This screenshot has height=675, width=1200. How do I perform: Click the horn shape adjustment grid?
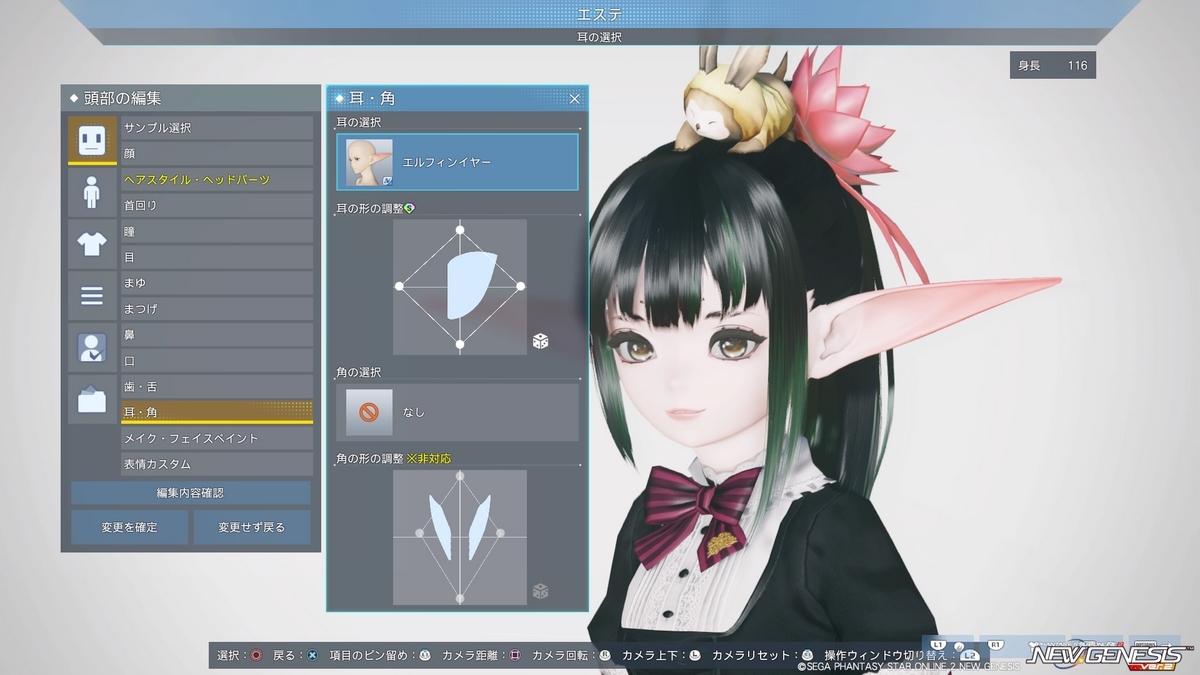coord(460,537)
